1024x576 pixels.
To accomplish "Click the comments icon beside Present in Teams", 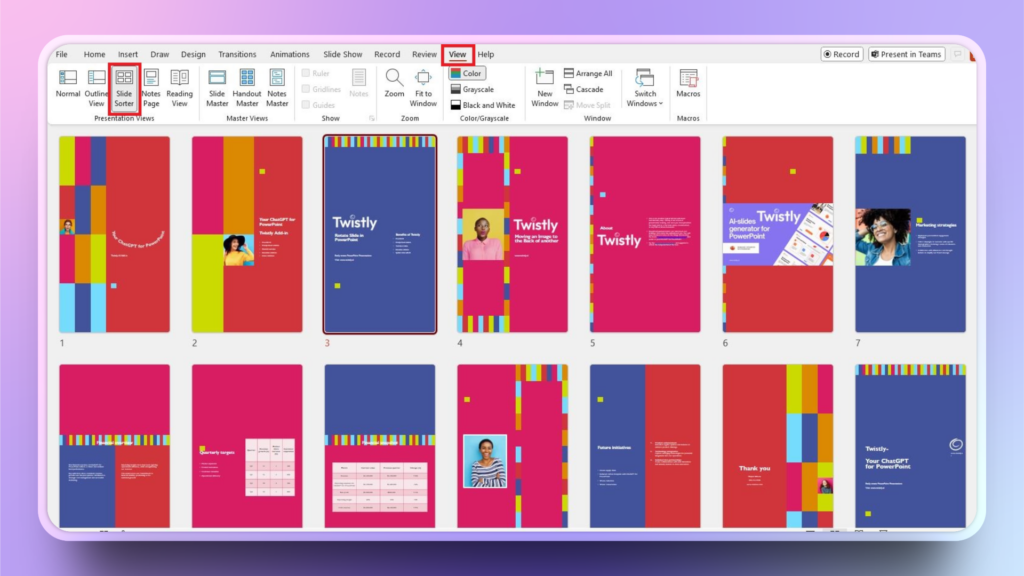I will pyautogui.click(x=957, y=54).
